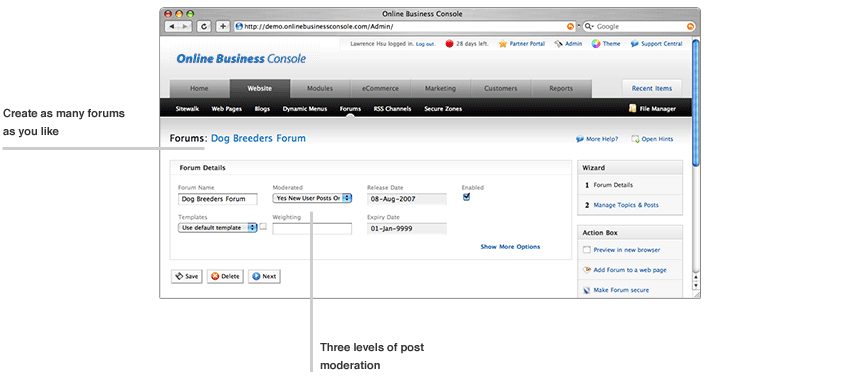Select Secure Zones in the submenu
This screenshot has width=860, height=378.
click(443, 109)
